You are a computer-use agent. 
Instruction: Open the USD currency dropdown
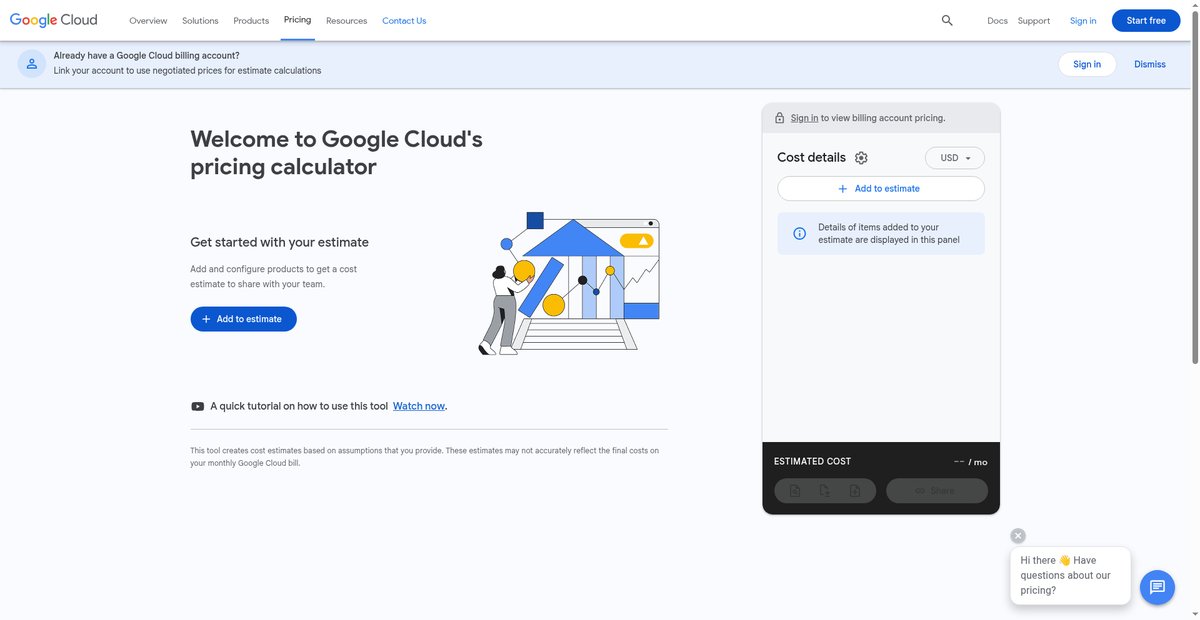(955, 158)
